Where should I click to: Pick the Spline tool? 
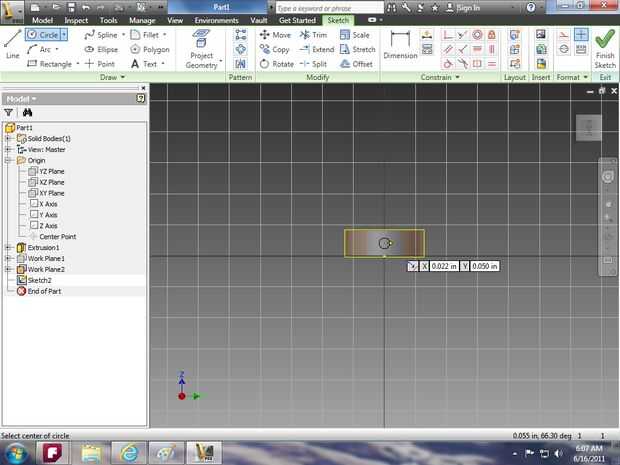[101, 35]
